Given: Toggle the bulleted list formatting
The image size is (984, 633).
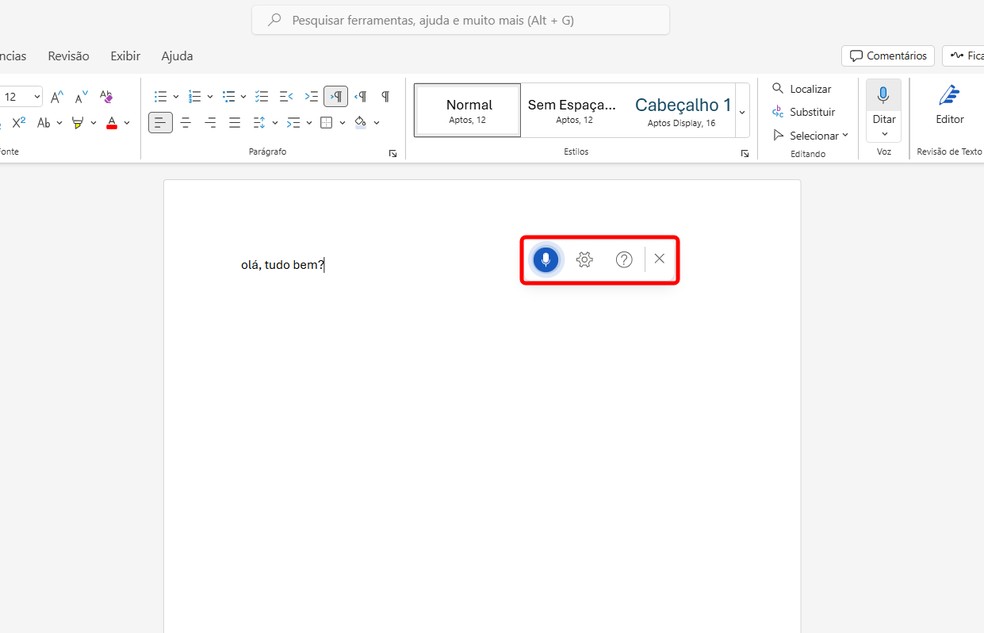Looking at the screenshot, I should [159, 96].
